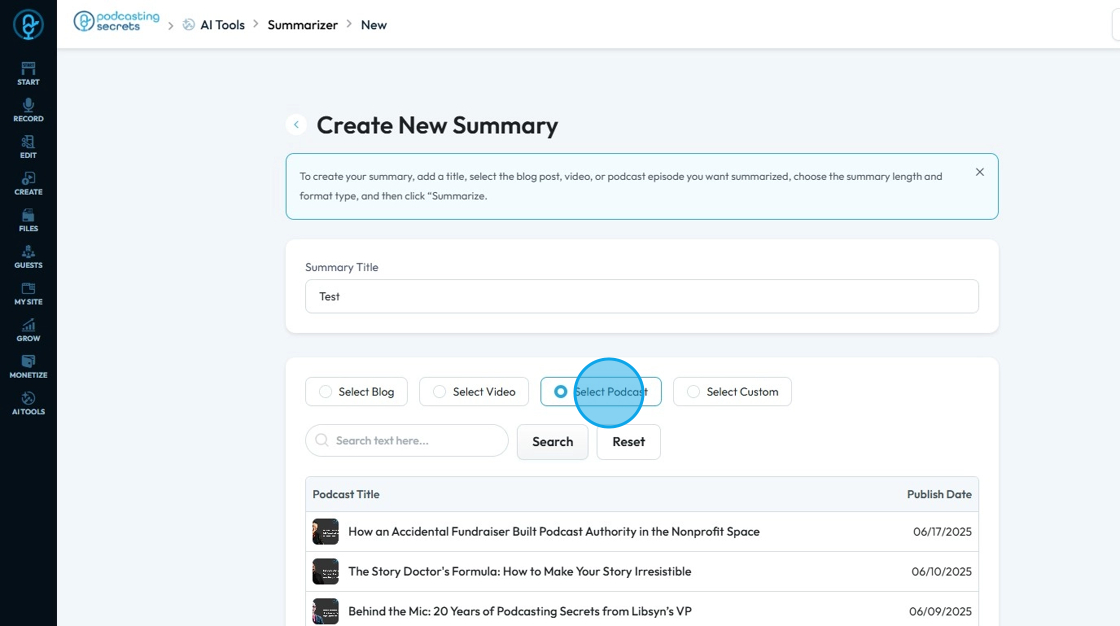Open the Start section in sidebar
The height and width of the screenshot is (626, 1120).
(x=28, y=72)
